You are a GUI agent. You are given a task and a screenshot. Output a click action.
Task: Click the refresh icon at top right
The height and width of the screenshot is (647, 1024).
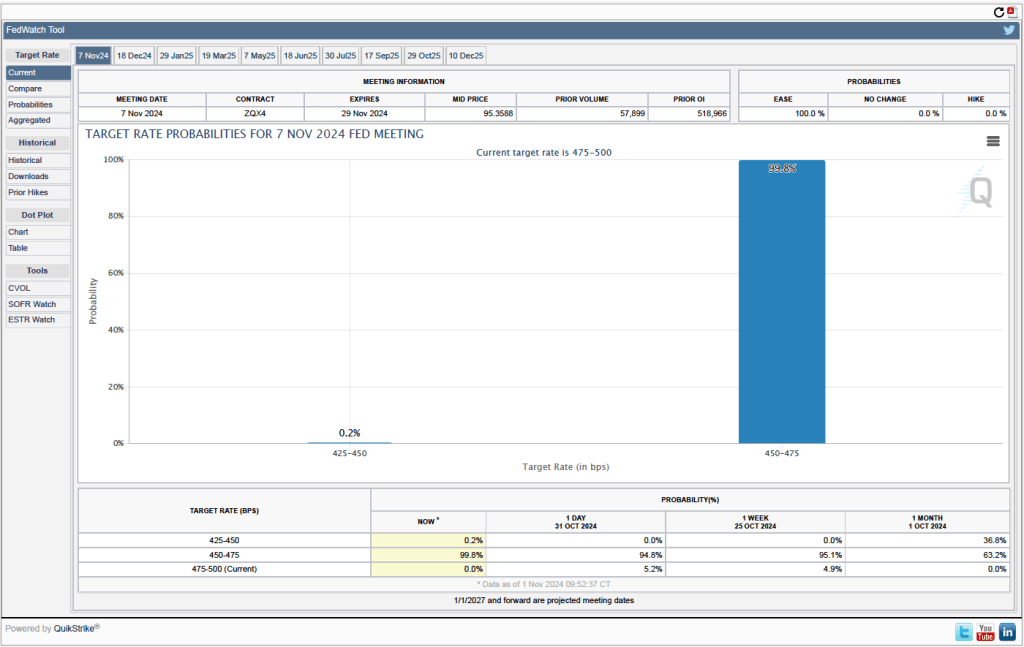(x=998, y=12)
